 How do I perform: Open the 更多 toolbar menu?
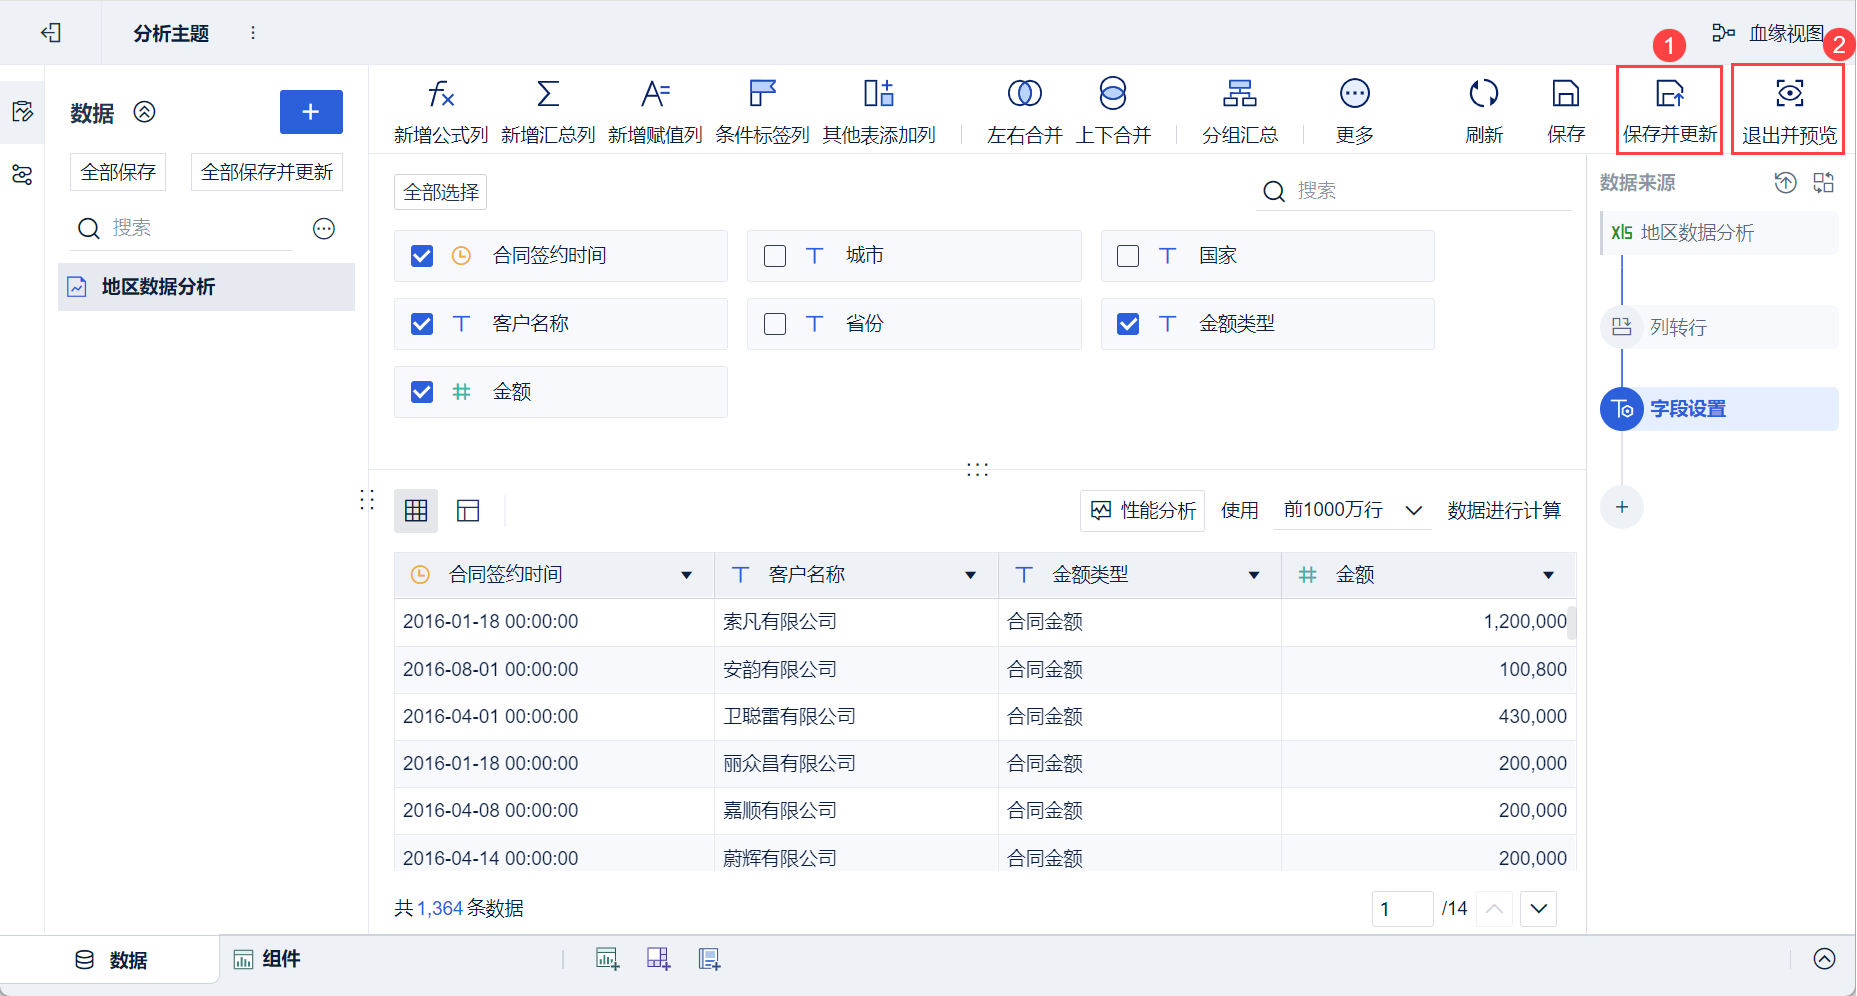point(1355,112)
